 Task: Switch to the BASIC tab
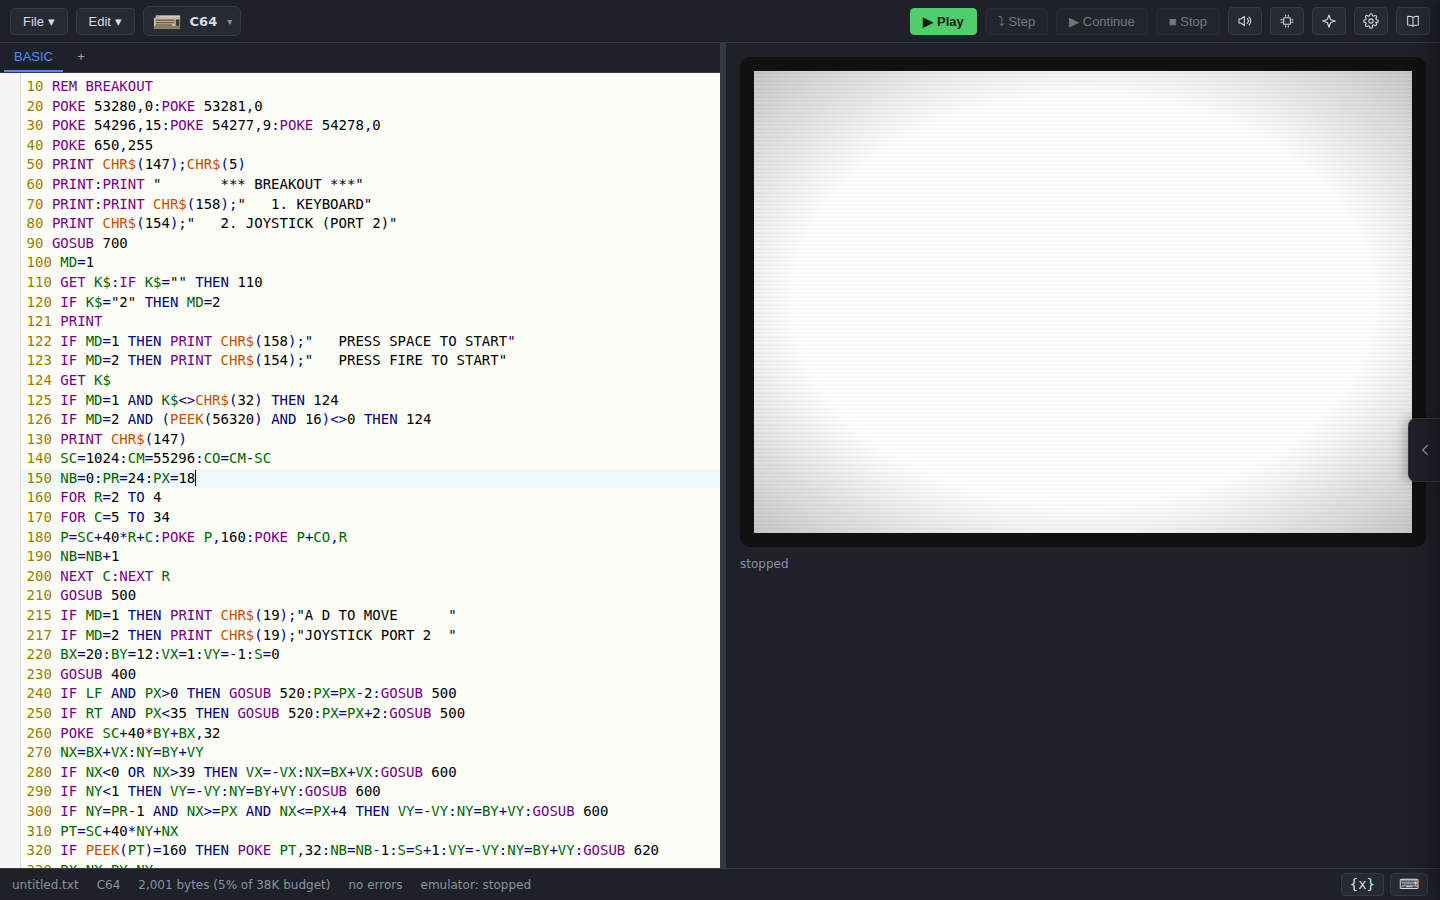33,57
